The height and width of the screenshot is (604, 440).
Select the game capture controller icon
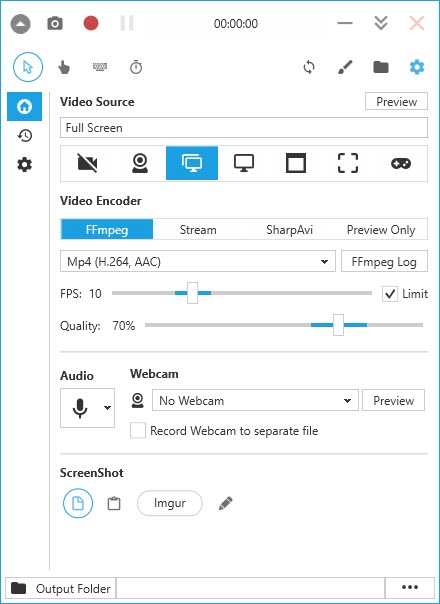pos(401,163)
